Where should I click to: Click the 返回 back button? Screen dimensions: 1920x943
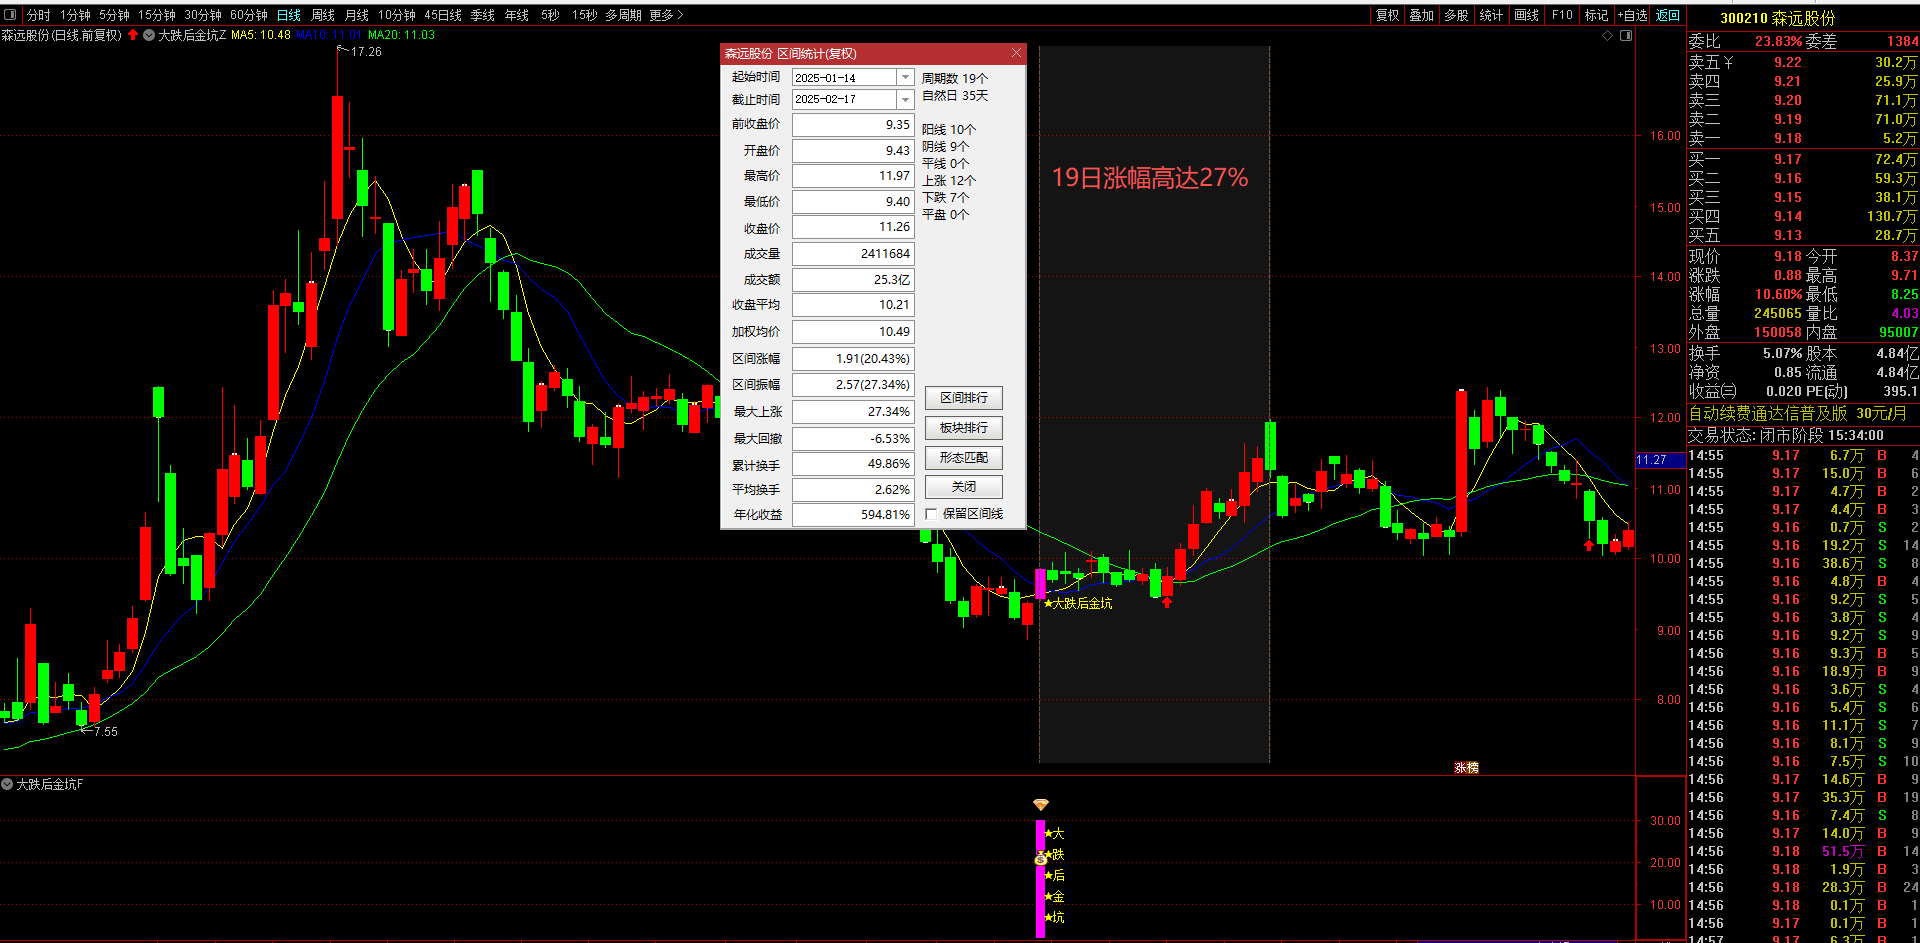click(x=1668, y=15)
